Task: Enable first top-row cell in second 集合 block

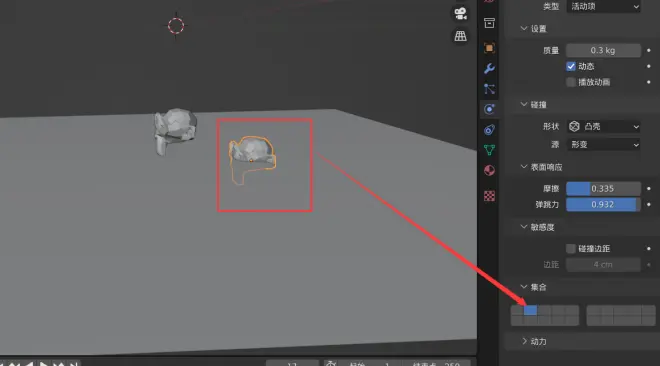Action: [593, 310]
